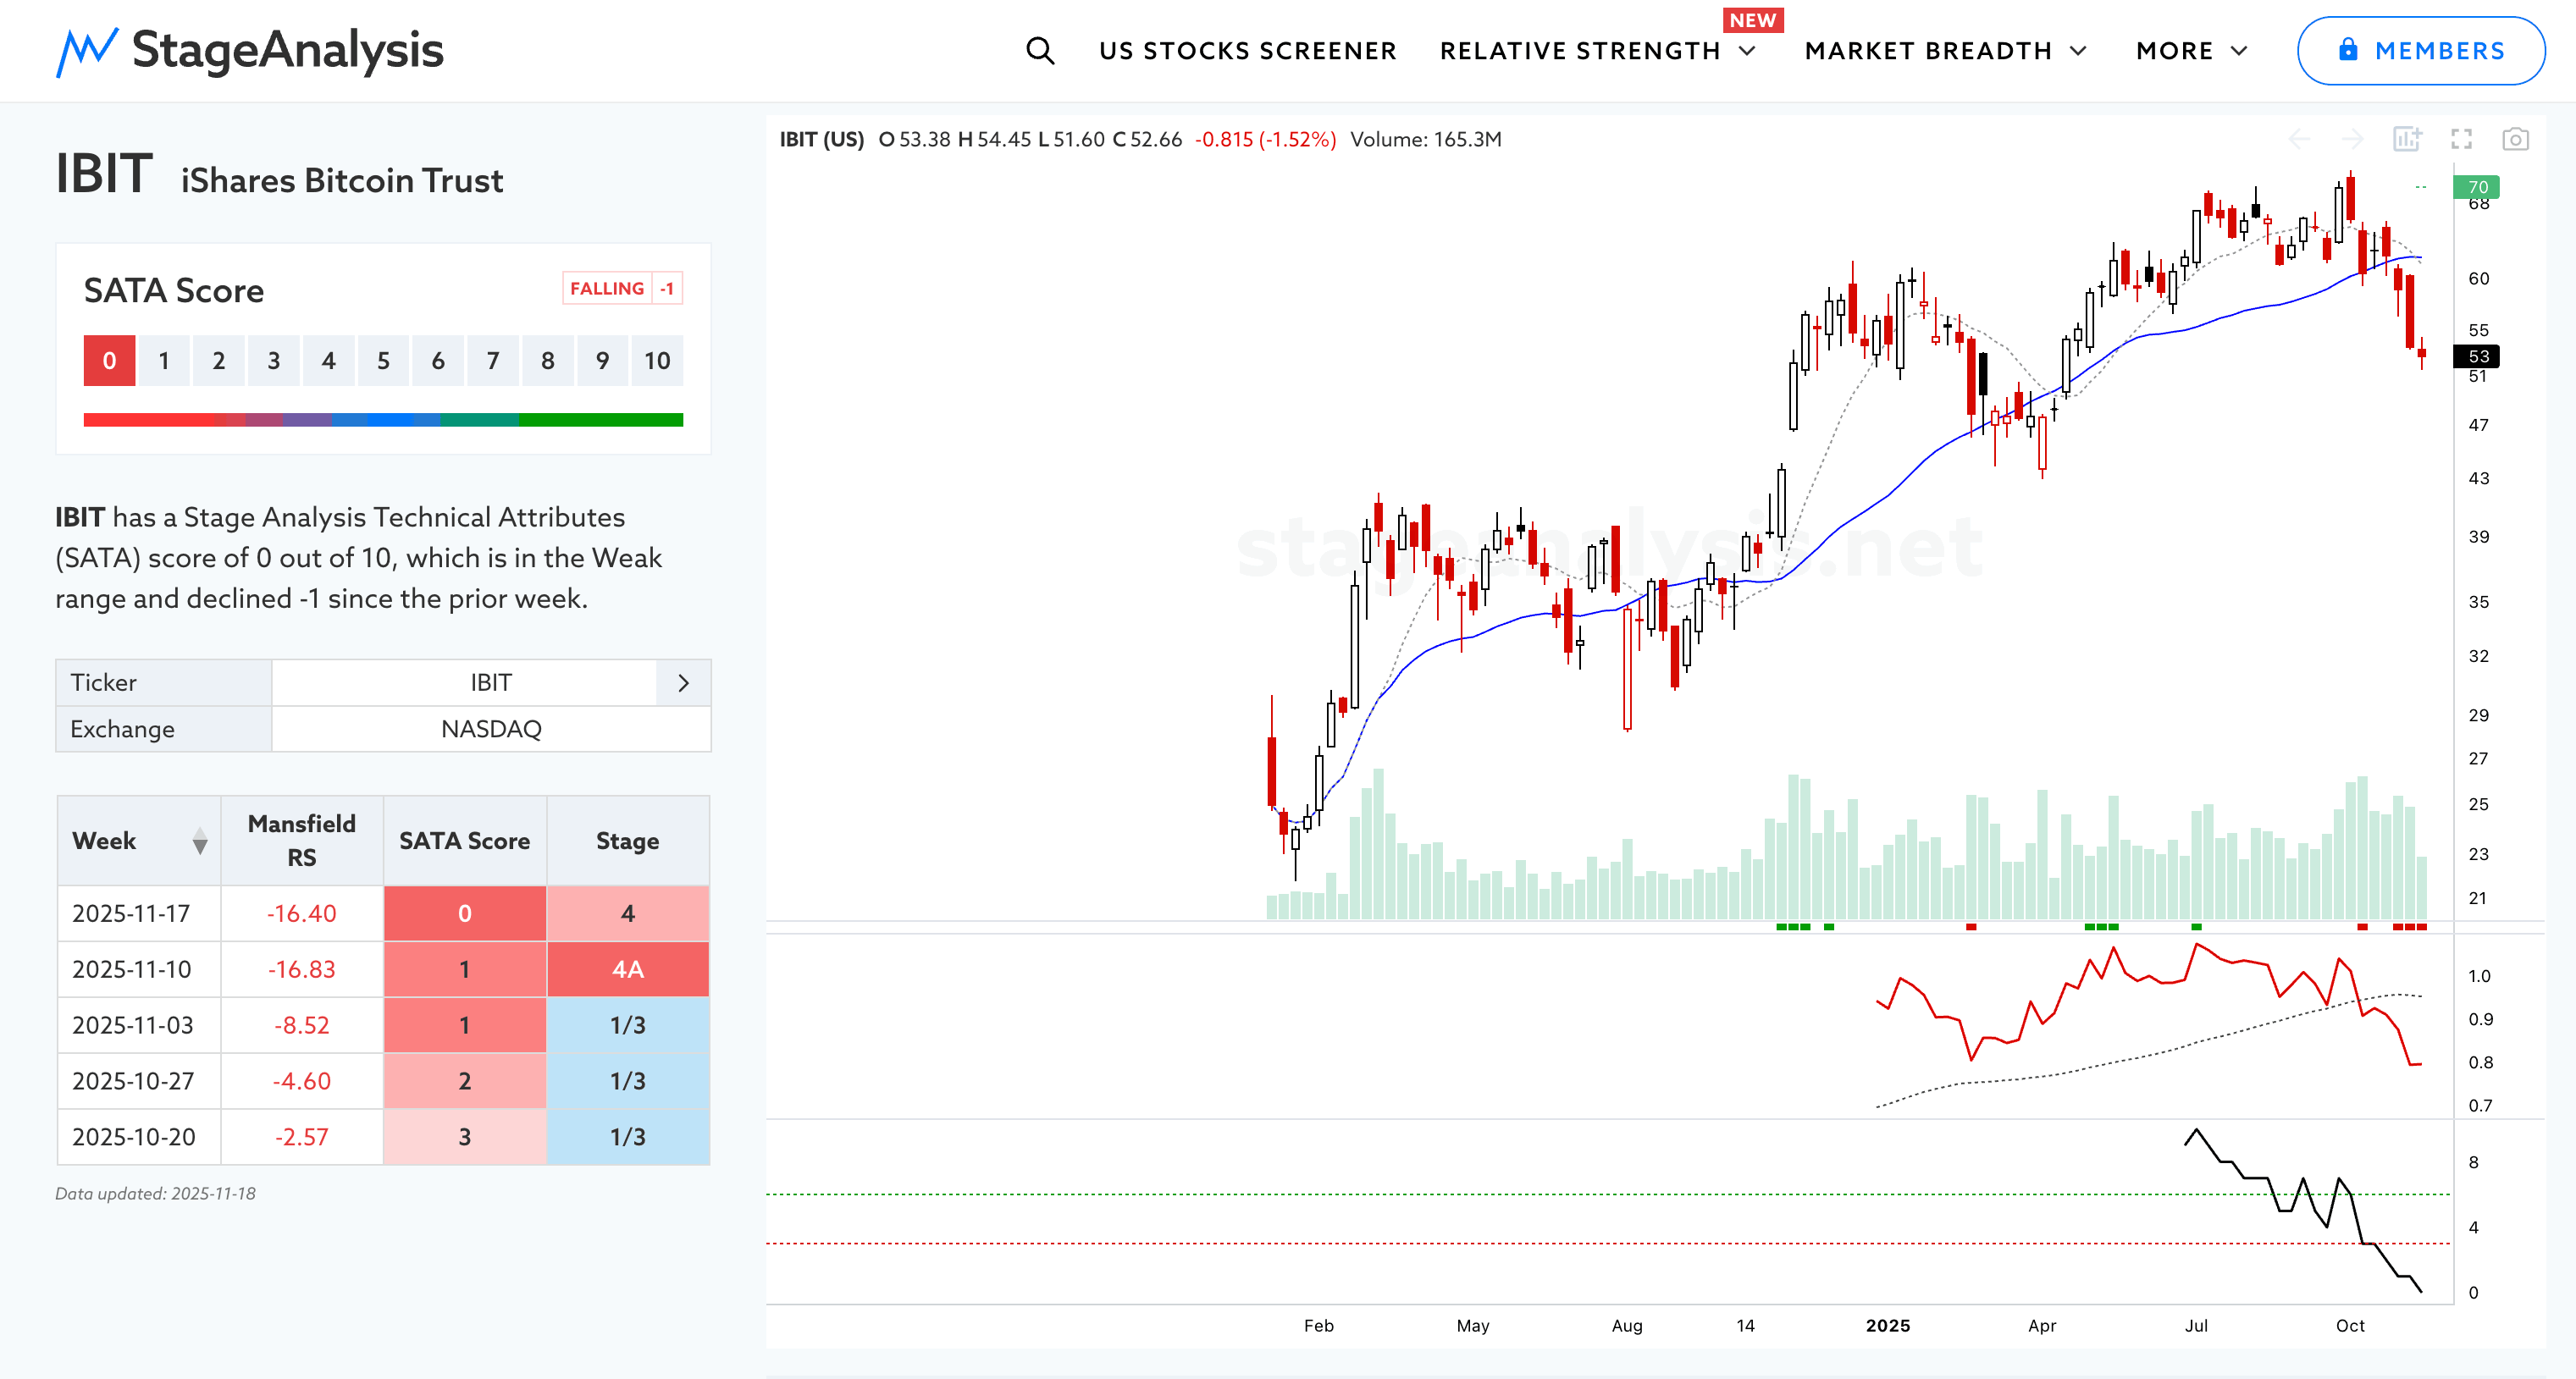The height and width of the screenshot is (1379, 2576).
Task: Click the lock icon in Members button
Action: [2348, 50]
